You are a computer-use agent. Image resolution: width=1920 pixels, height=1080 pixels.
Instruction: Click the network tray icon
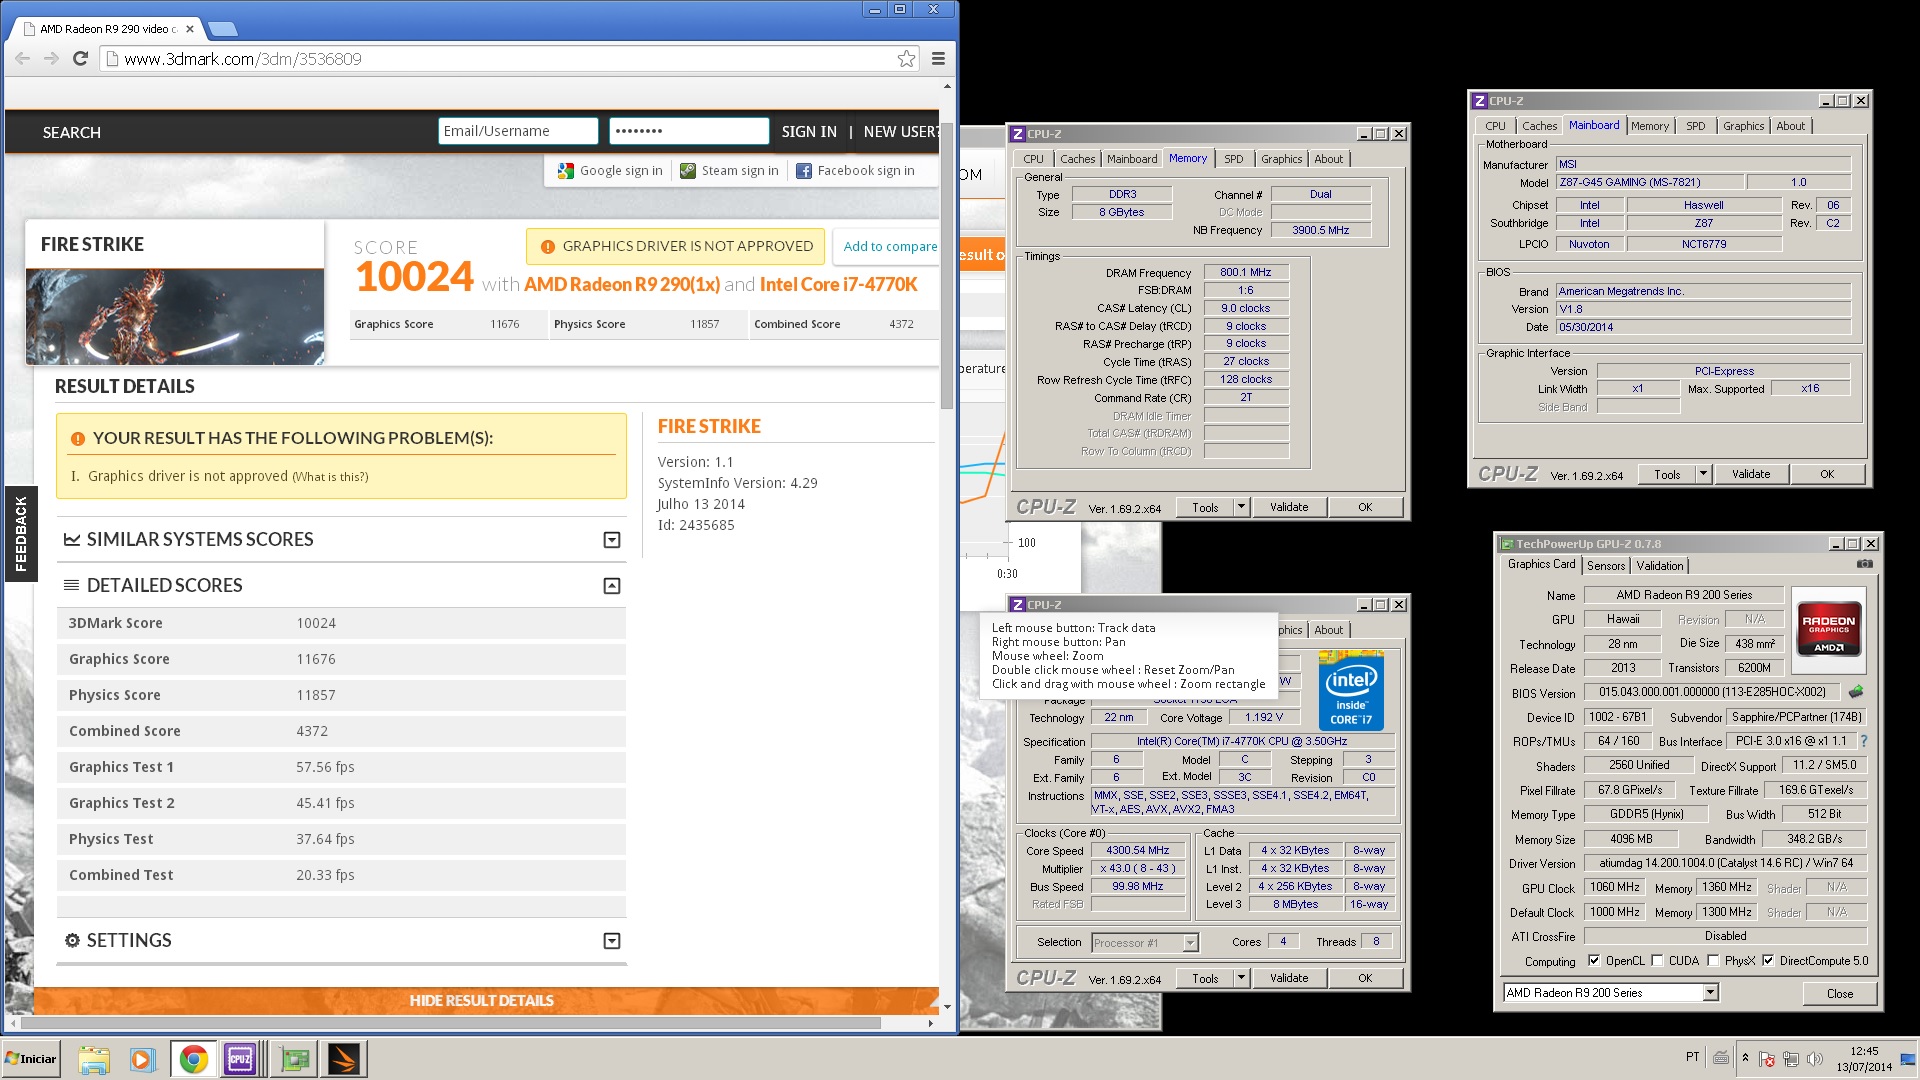pyautogui.click(x=1791, y=1058)
